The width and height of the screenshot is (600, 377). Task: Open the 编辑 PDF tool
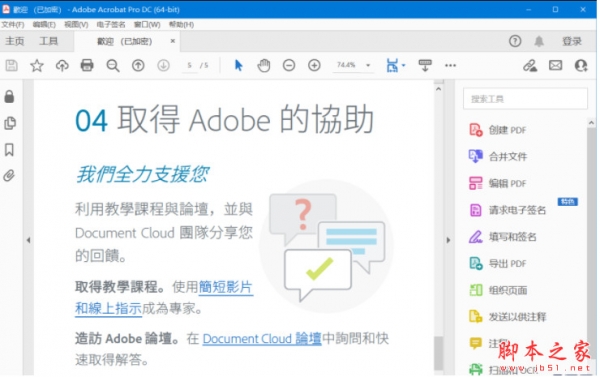pyautogui.click(x=499, y=183)
